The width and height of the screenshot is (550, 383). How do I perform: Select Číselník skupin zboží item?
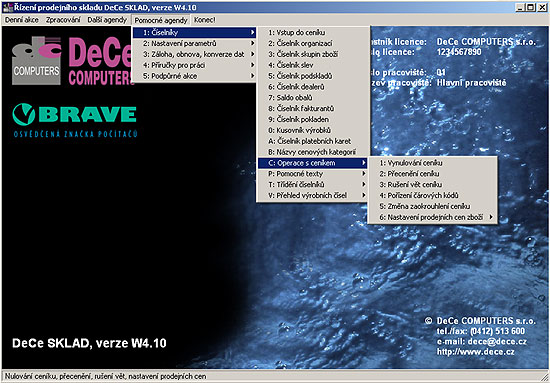coord(313,54)
